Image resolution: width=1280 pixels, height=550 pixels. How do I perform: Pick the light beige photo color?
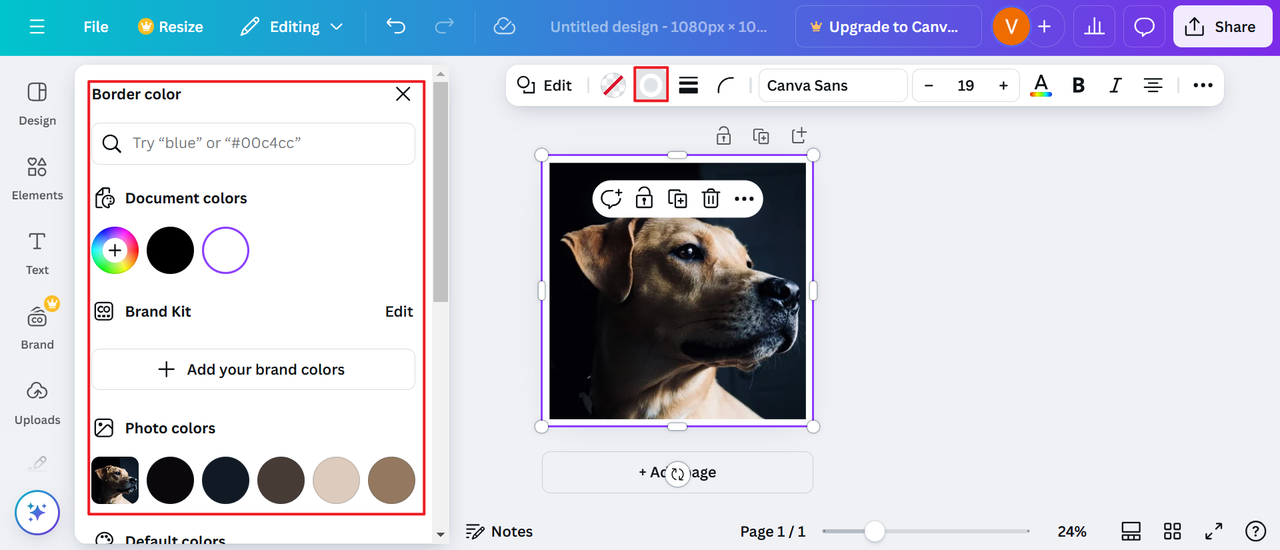(x=336, y=480)
